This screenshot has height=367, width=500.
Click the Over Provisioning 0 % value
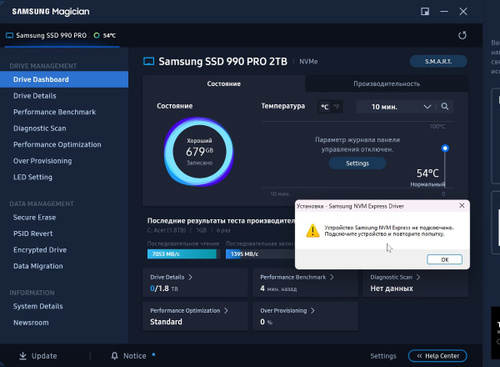(266, 322)
